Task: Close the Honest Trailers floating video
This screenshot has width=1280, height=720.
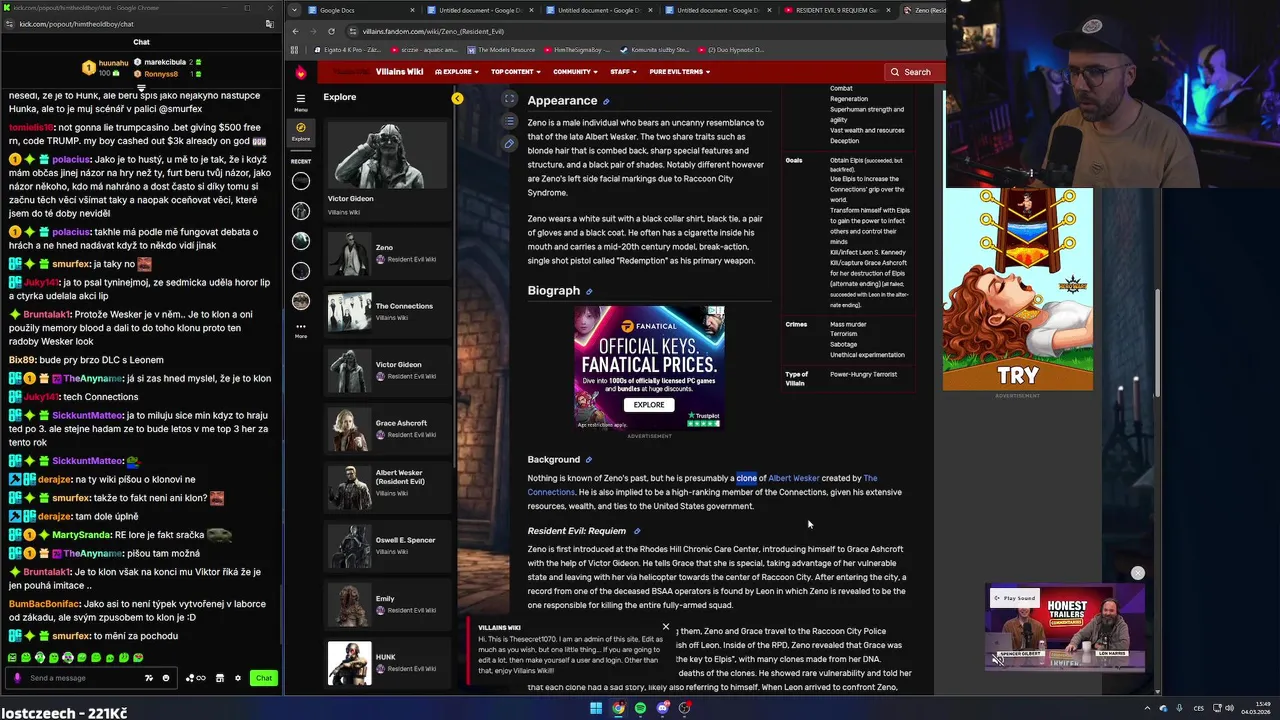Action: tap(1137, 573)
